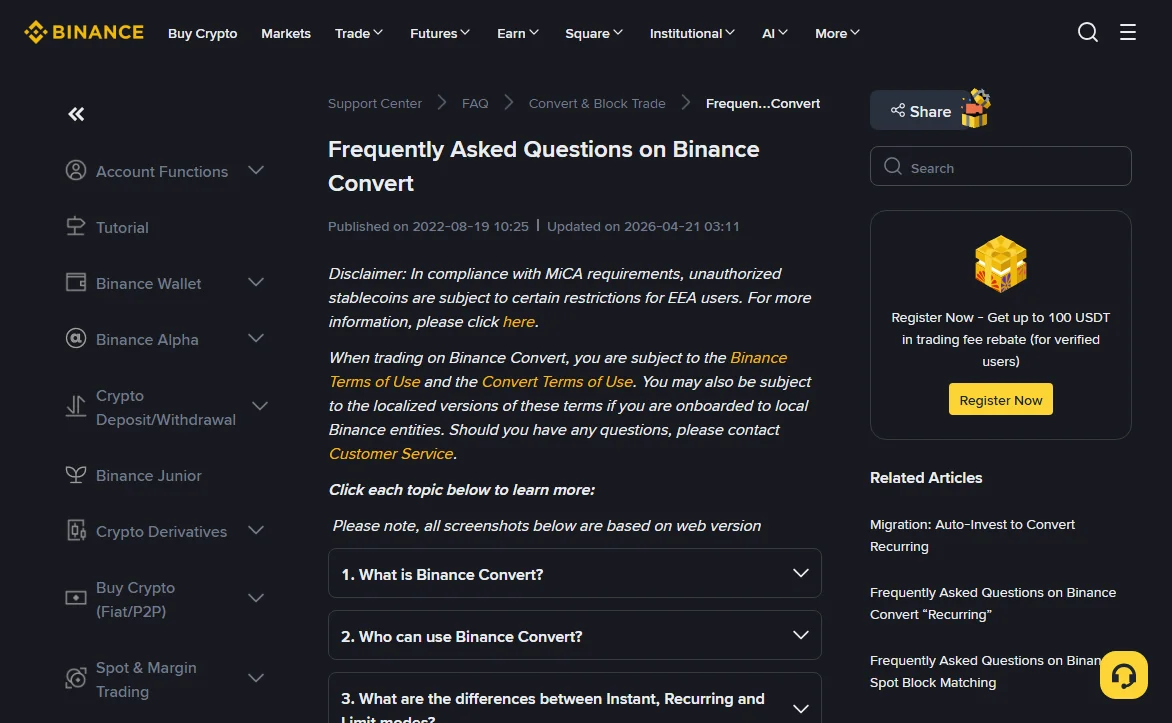1172x723 pixels.
Task: Click the gold gift box in register card
Action: click(x=1000, y=263)
